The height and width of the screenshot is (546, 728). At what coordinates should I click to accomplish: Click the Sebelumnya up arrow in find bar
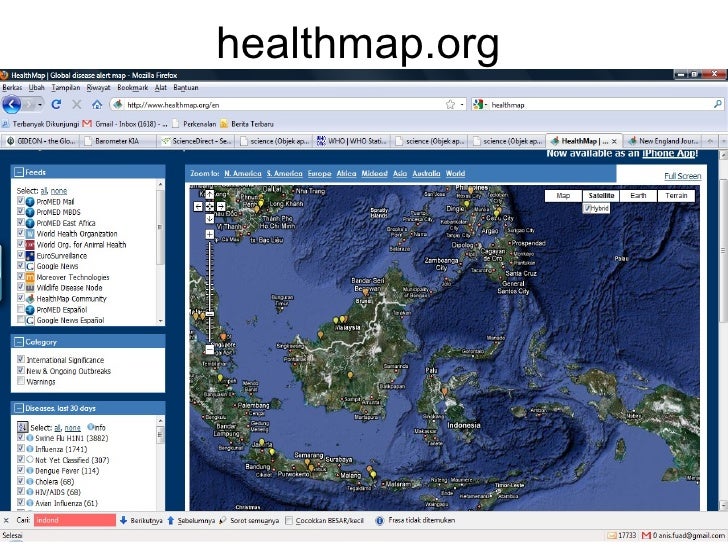click(170, 520)
